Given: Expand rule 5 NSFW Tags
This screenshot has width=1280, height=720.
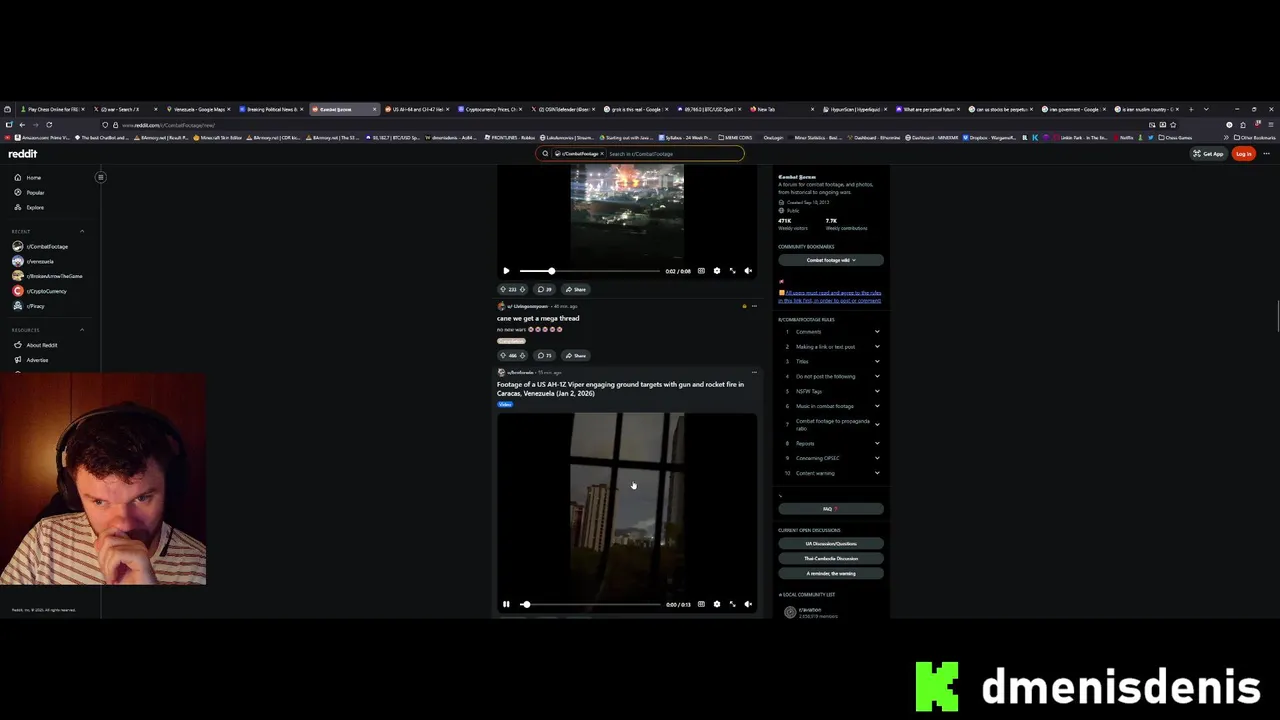Looking at the screenshot, I should tap(831, 391).
